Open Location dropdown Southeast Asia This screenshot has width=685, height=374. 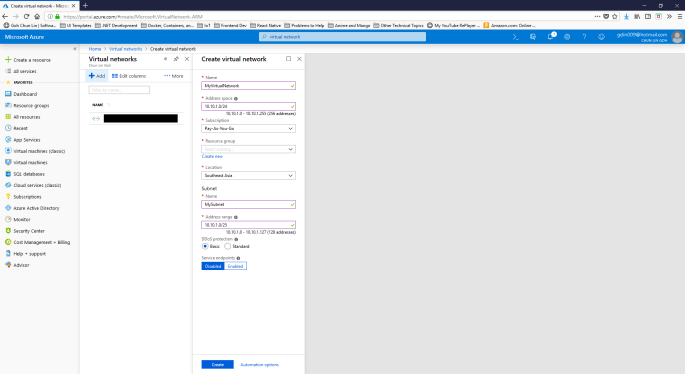coord(248,175)
